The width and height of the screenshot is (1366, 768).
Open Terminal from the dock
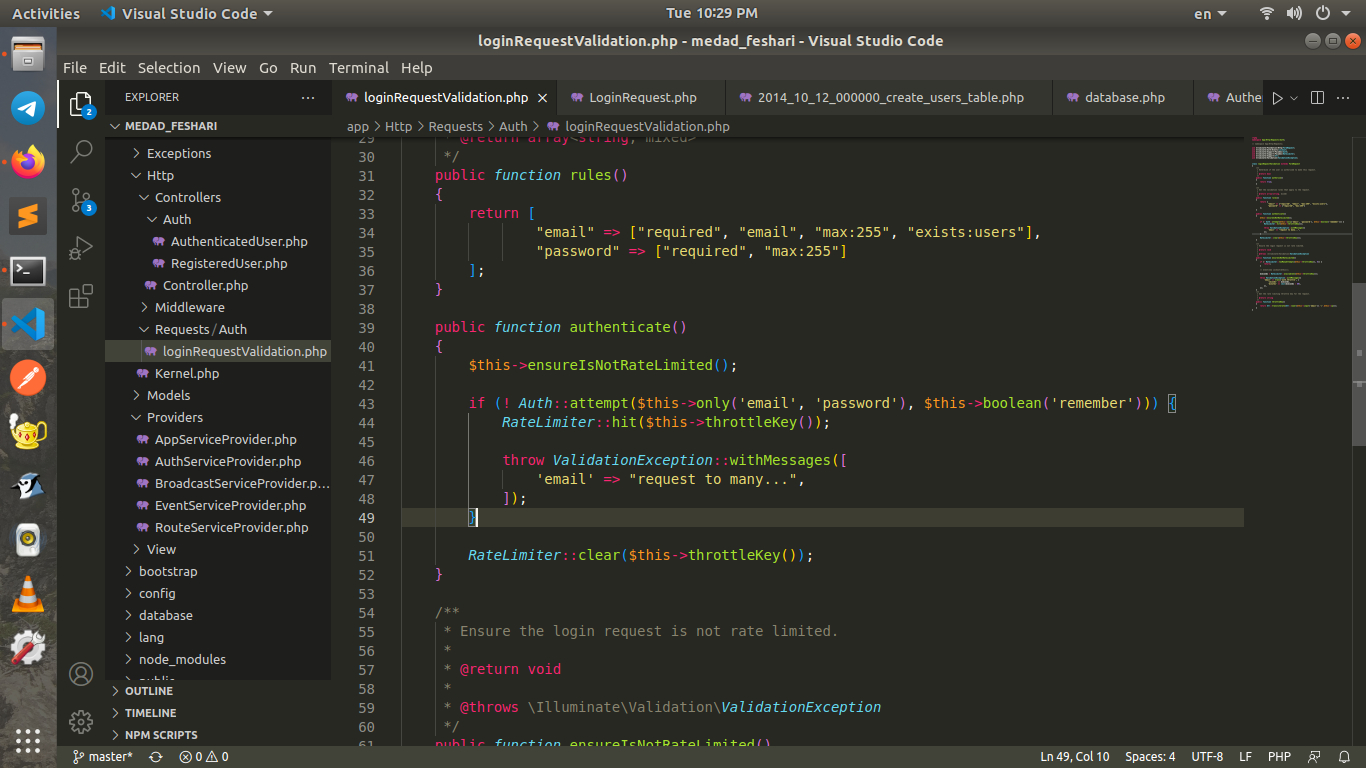[28, 269]
